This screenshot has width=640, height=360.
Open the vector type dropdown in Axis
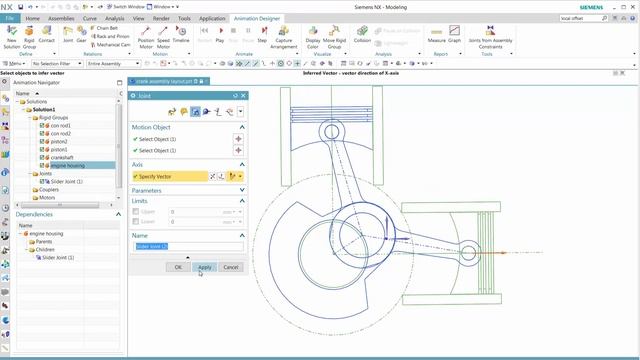[x=240, y=176]
